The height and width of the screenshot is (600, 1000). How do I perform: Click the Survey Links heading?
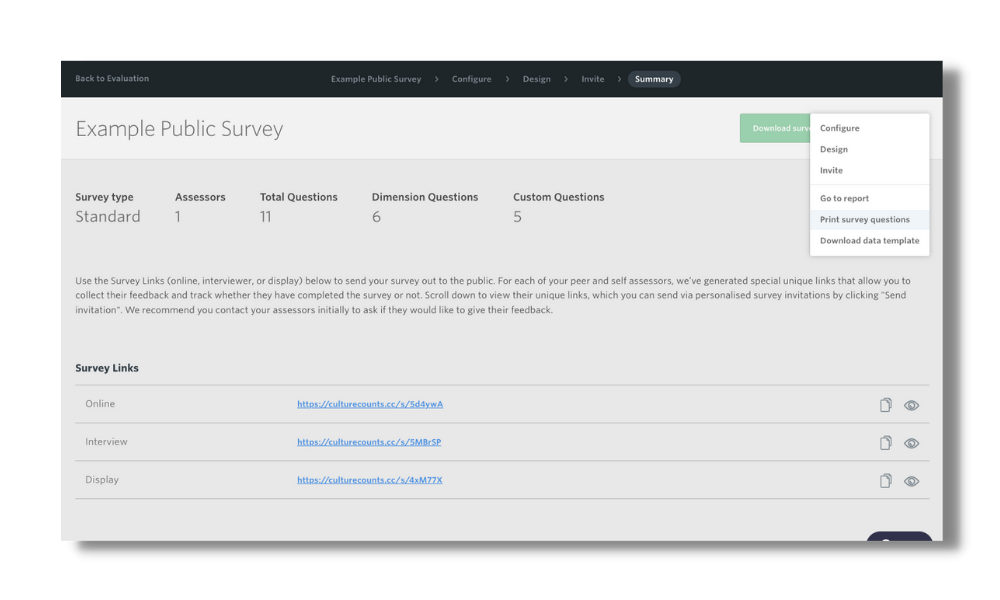(107, 368)
